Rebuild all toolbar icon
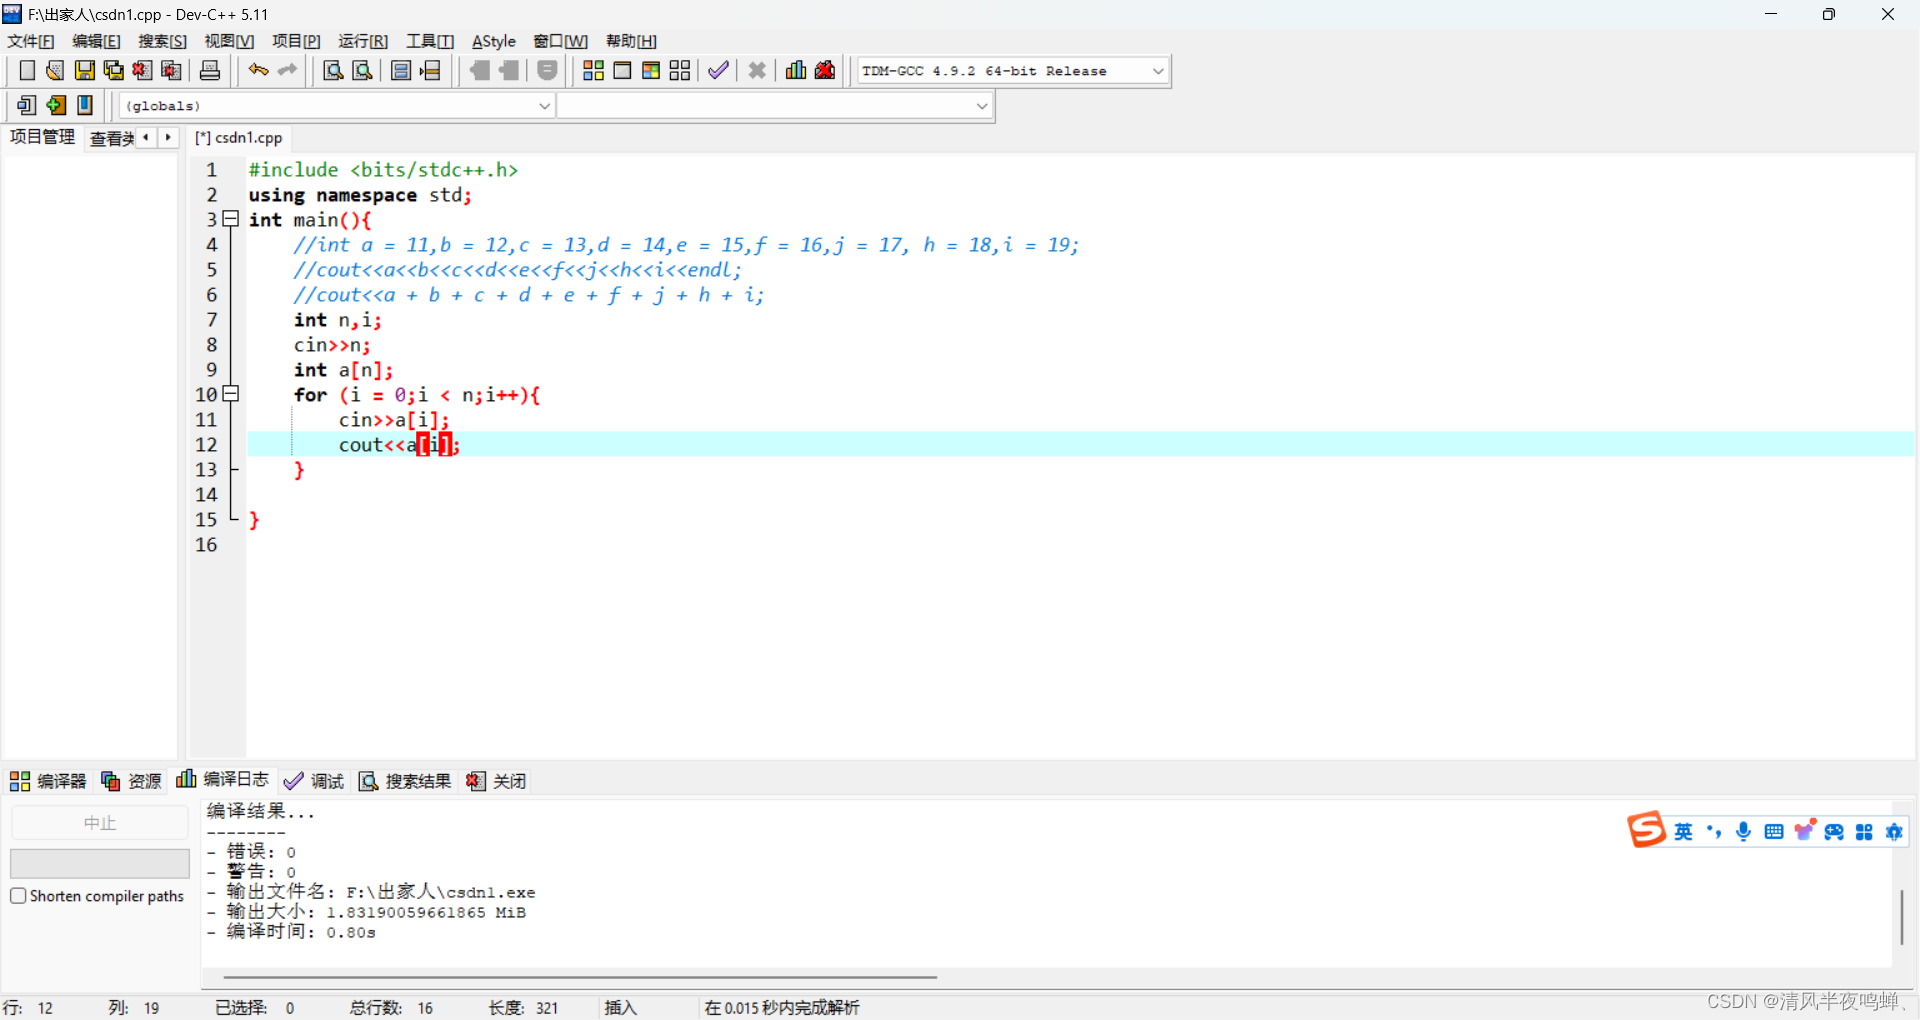The image size is (1920, 1020). click(680, 70)
